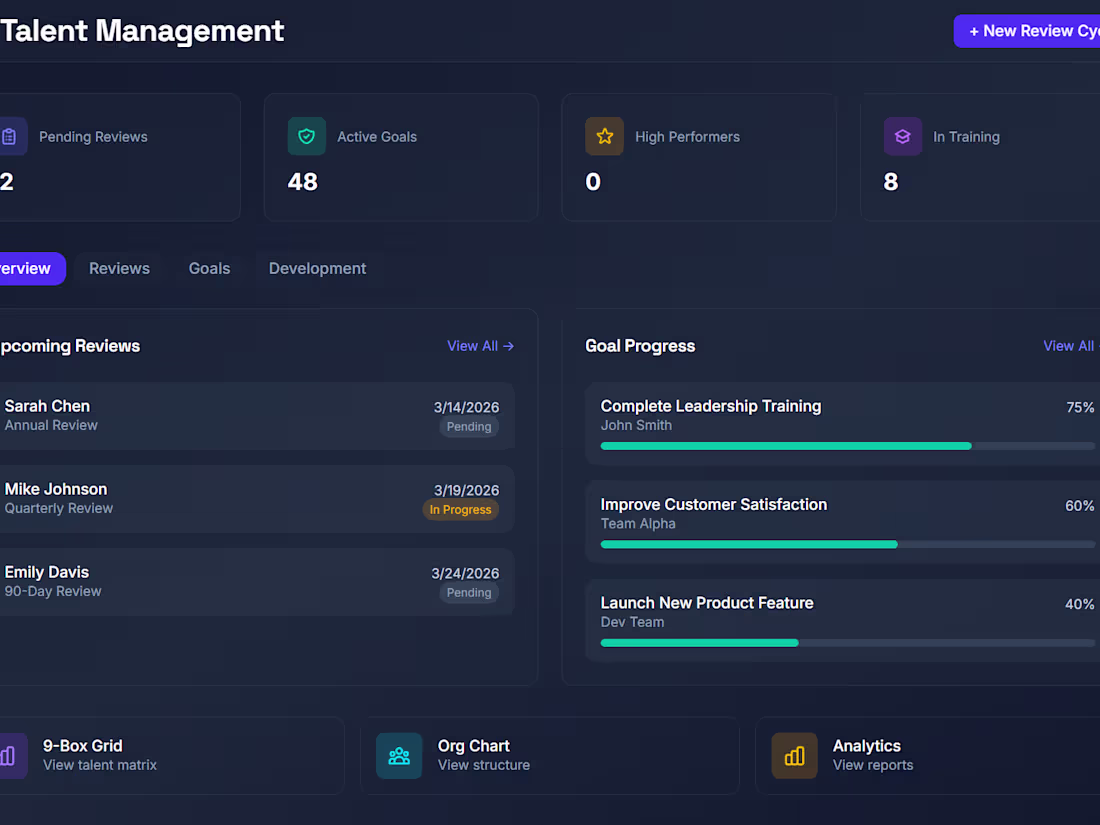Click the High Performers star icon

pyautogui.click(x=604, y=136)
